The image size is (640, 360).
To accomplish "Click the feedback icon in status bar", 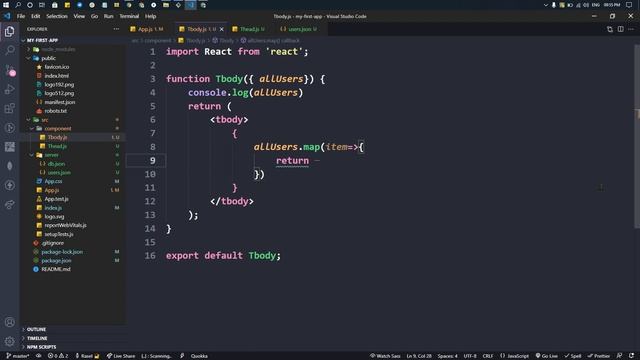I will (619, 356).
